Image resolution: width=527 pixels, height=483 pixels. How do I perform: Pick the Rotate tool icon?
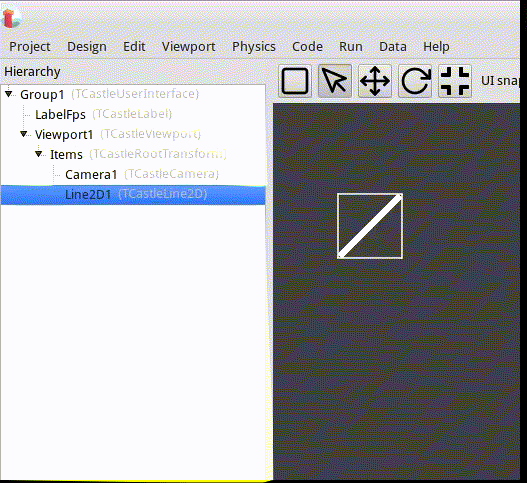(x=415, y=81)
